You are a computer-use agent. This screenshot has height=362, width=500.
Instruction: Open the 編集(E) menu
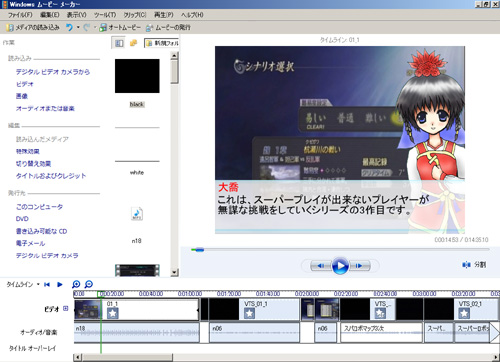pyautogui.click(x=50, y=15)
